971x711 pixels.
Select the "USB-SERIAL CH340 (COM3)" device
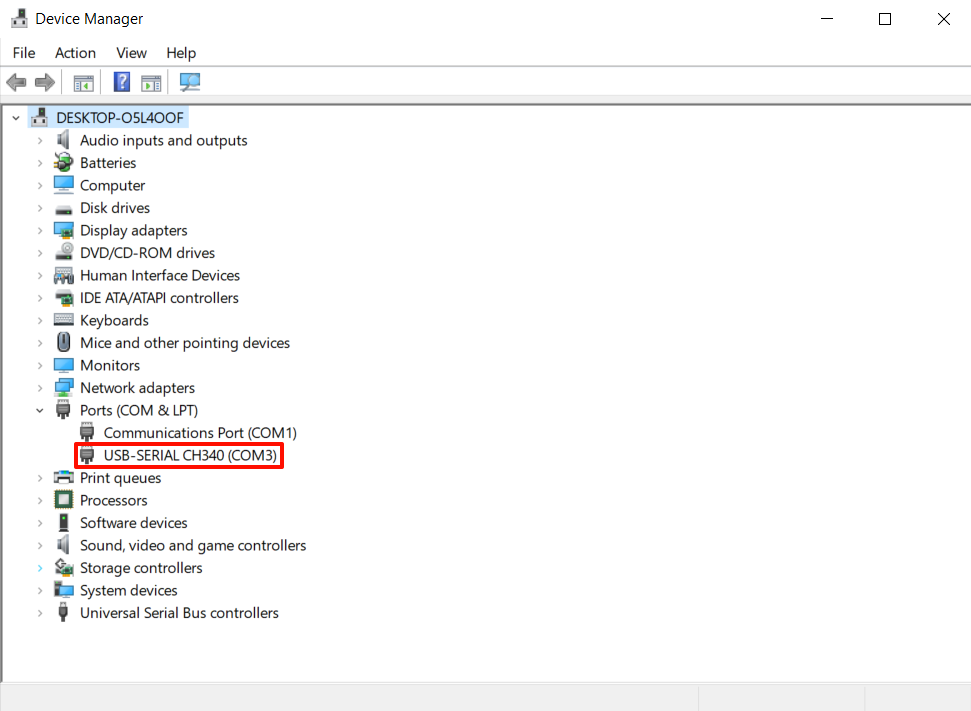(x=190, y=455)
